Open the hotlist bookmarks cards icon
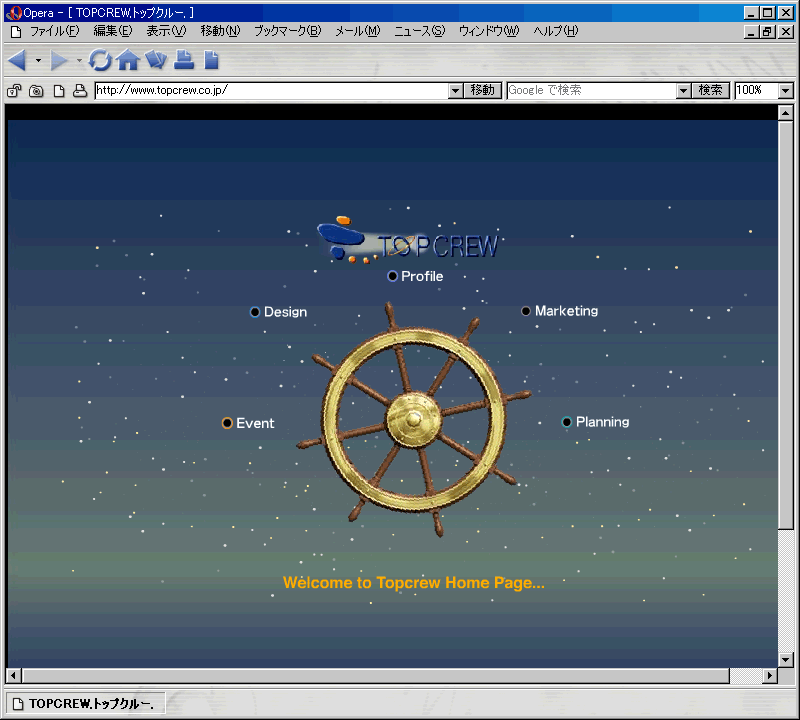 (x=156, y=60)
